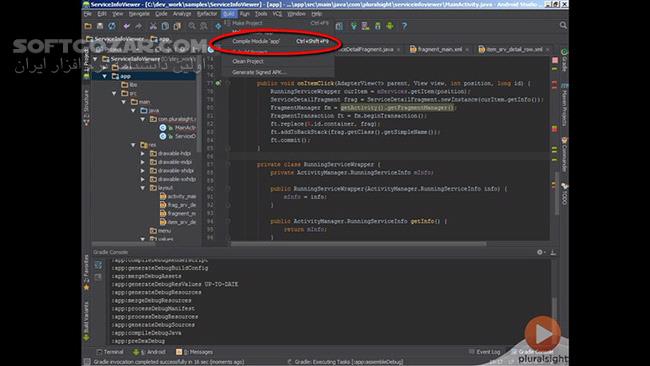Click the Open folder toolbar icon

(x=88, y=26)
